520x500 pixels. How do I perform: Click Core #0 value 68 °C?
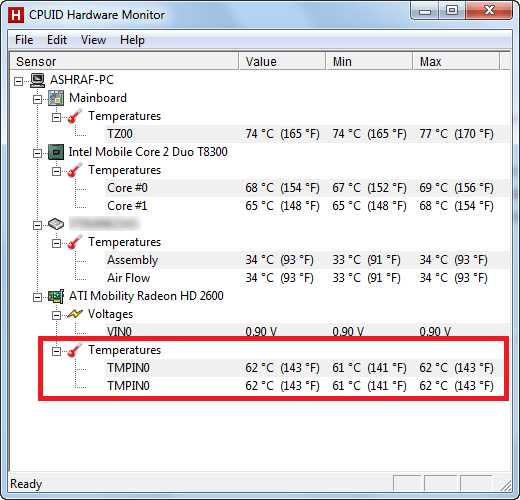[282, 188]
